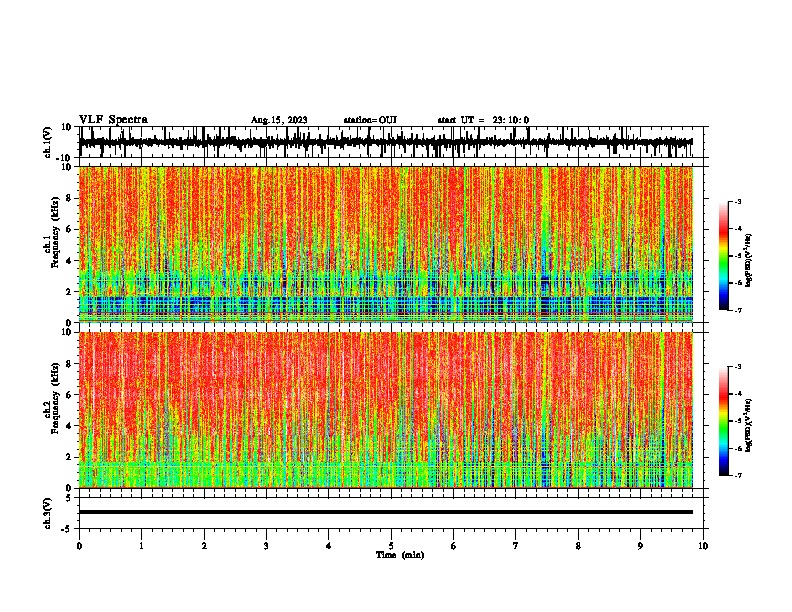This screenshot has width=792, height=612.
Task: Click the "-7" label on ch.1 colorbar
Action: 738,310
